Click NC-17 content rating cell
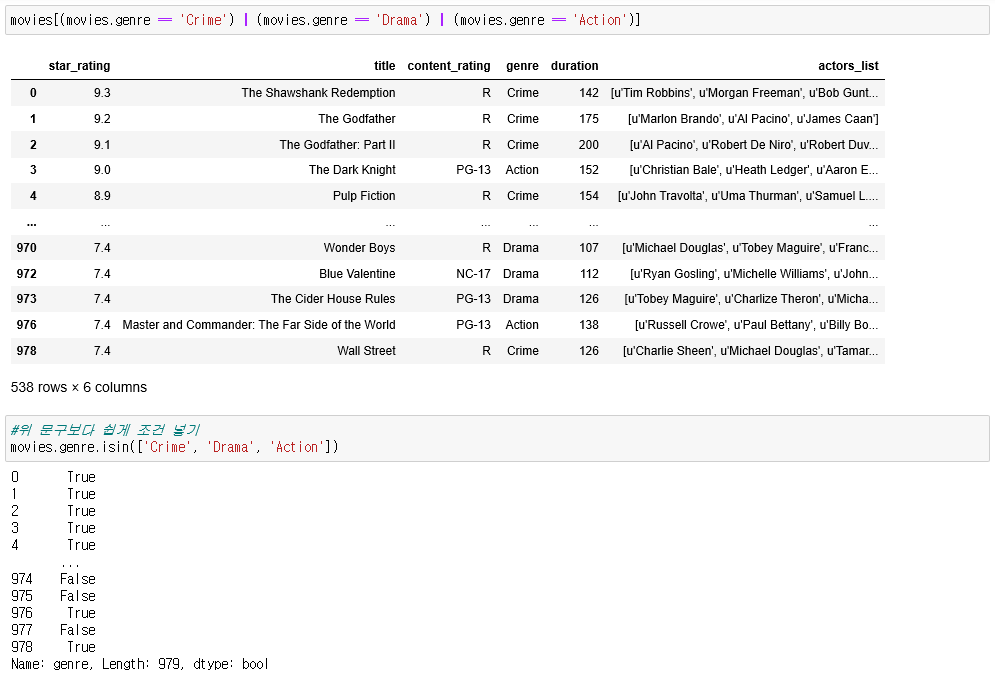This screenshot has height=677, width=995. [x=473, y=274]
